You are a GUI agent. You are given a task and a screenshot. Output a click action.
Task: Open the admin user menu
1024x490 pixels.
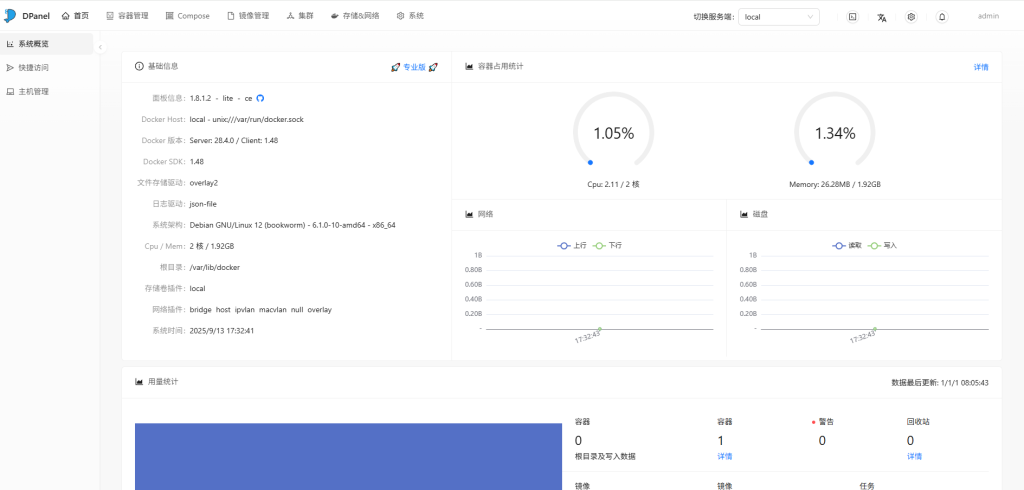pos(988,17)
